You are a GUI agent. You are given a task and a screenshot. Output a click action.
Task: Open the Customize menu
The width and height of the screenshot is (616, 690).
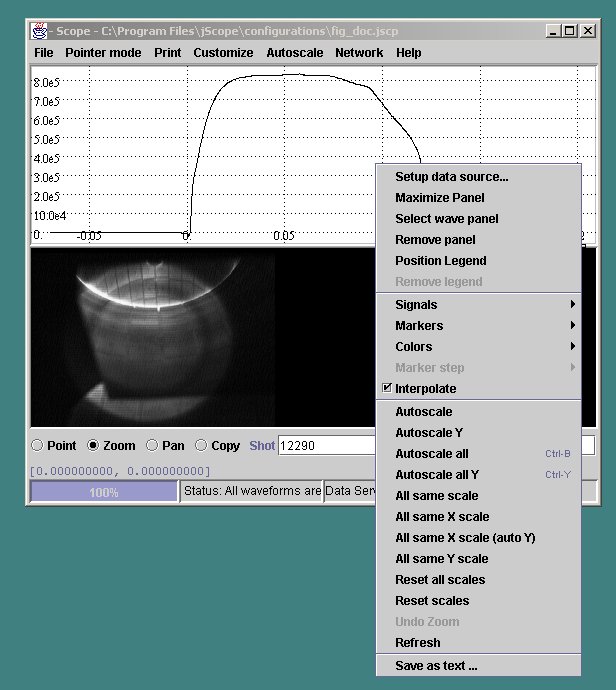click(x=223, y=52)
